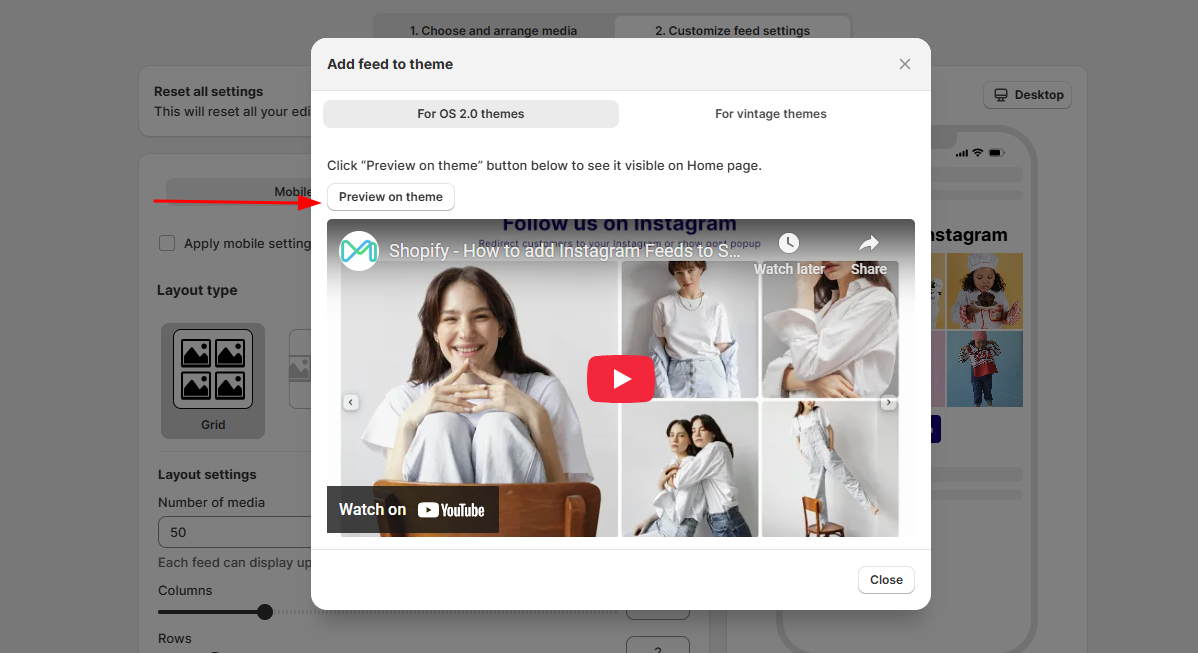Viewport: 1198px width, 653px height.
Task: Go to Choose and arrange media step
Action: pos(494,31)
